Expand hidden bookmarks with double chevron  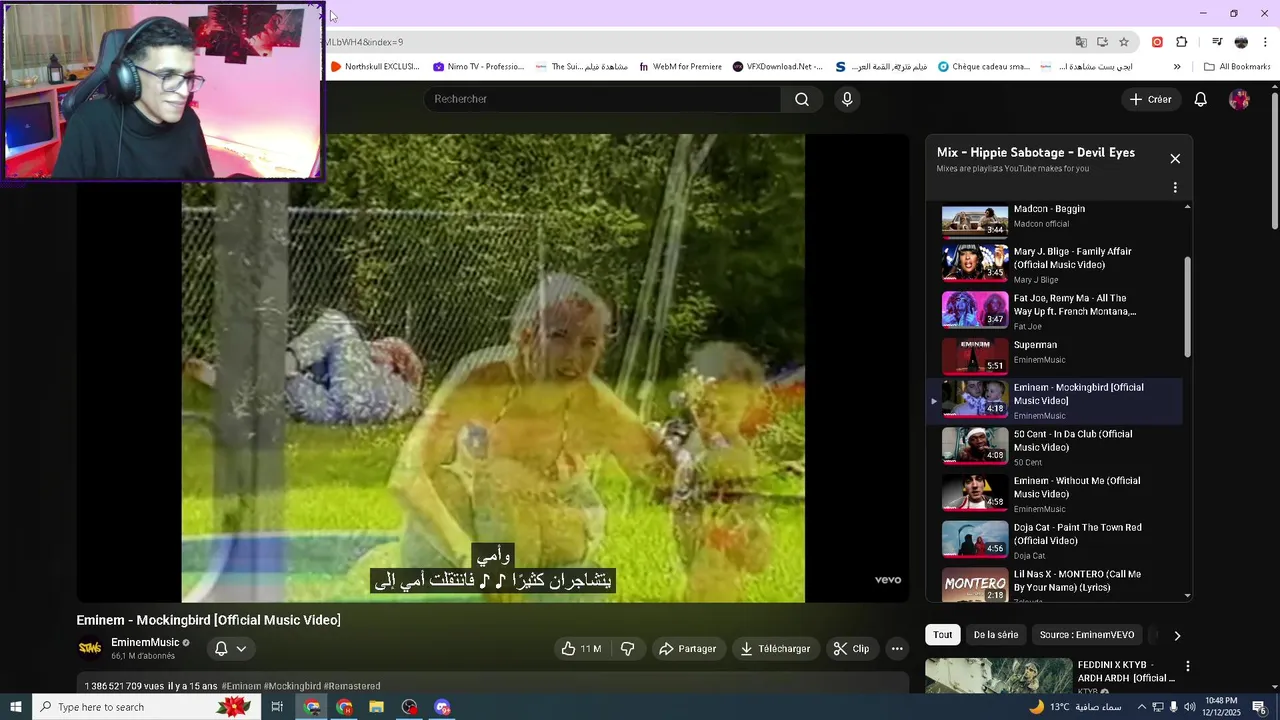point(1177,67)
